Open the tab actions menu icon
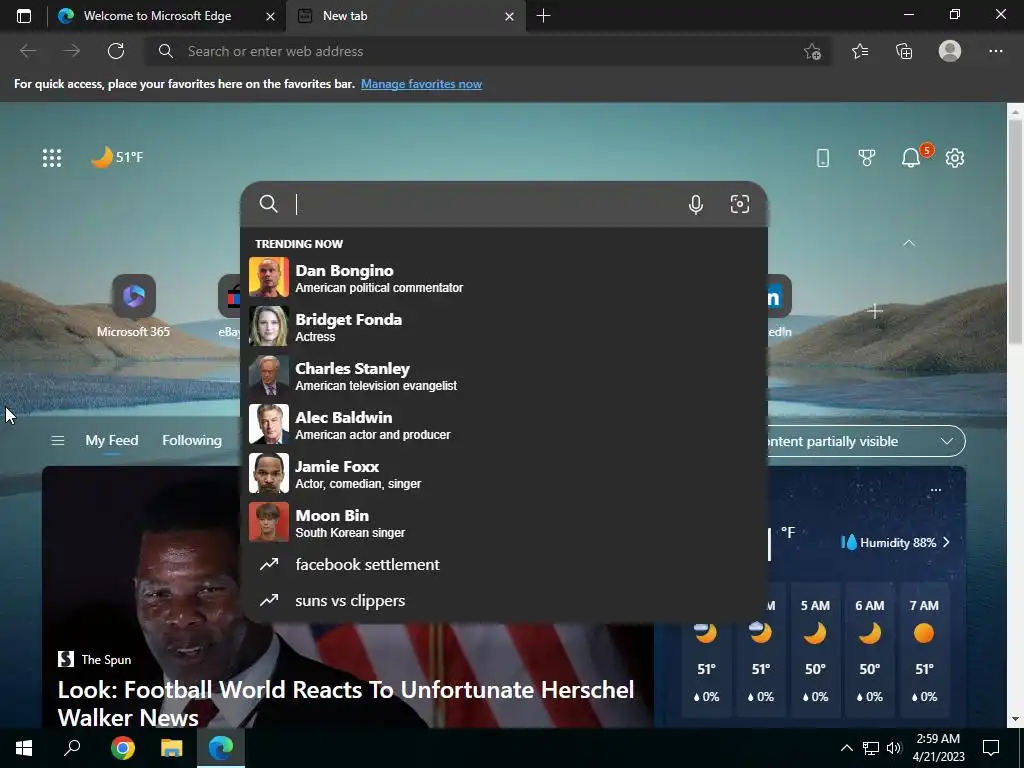This screenshot has height=768, width=1024. point(24,16)
